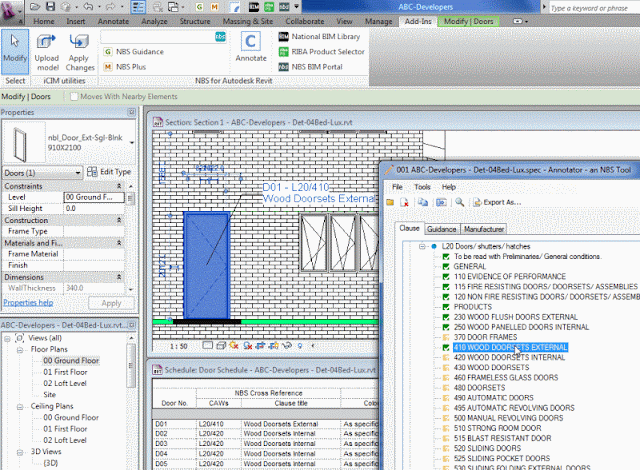Open Tools menu in Annotator window
The image size is (640, 470).
[422, 187]
